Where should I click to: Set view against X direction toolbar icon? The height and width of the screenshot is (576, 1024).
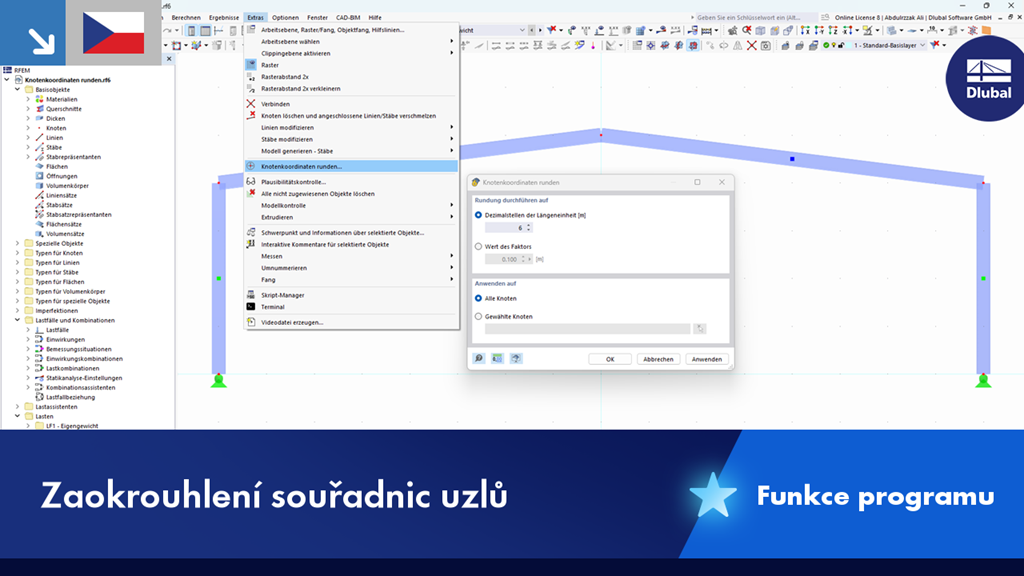click(x=847, y=30)
